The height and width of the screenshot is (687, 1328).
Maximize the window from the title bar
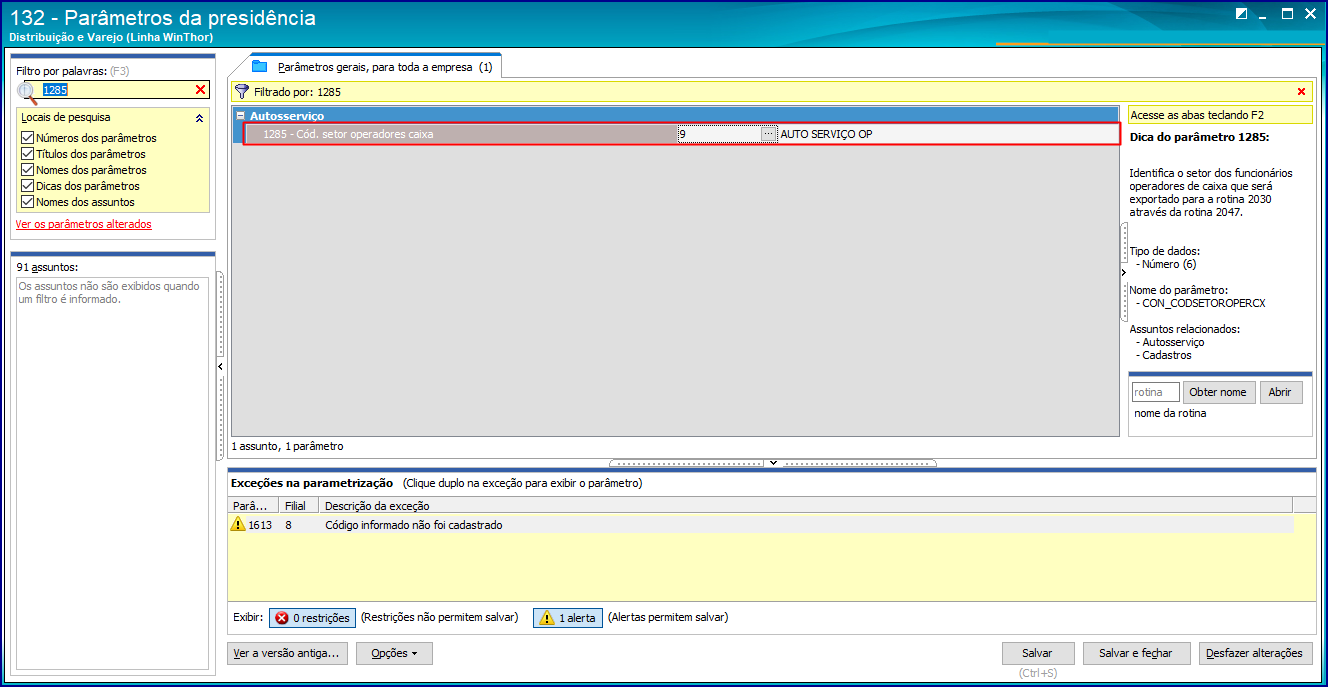click(1288, 13)
